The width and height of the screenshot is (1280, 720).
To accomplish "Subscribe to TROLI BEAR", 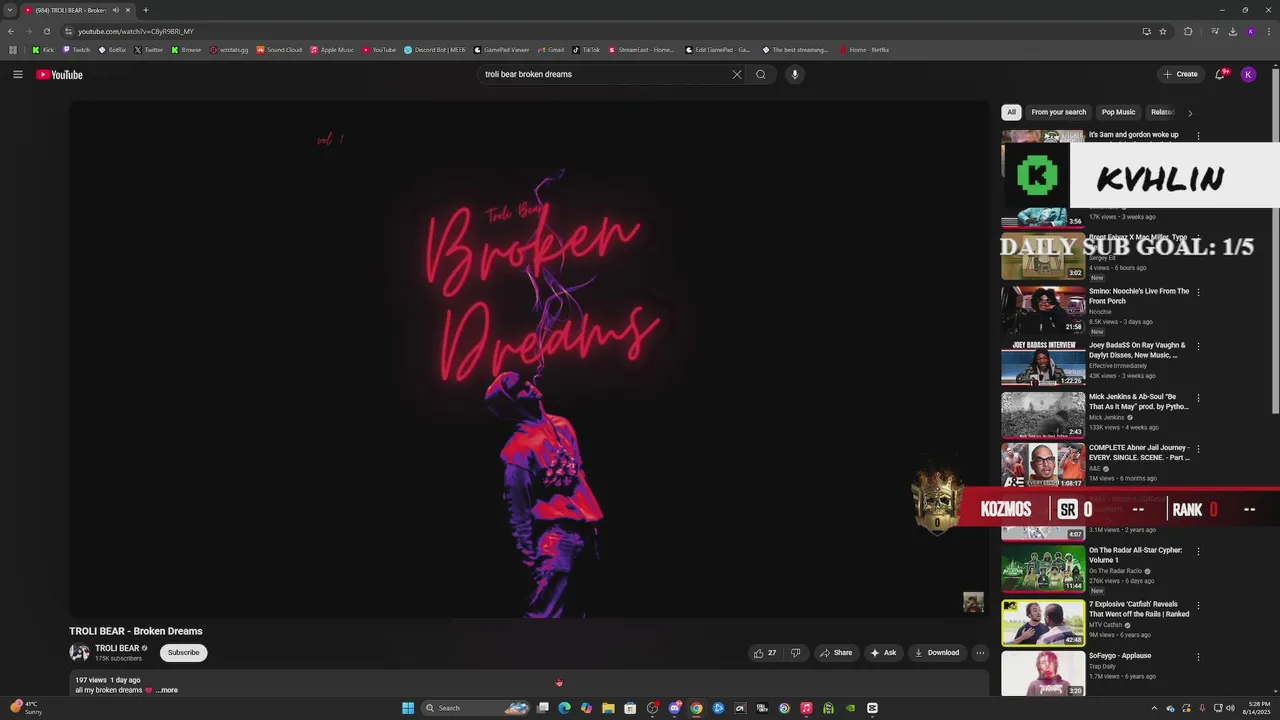I will pos(183,653).
